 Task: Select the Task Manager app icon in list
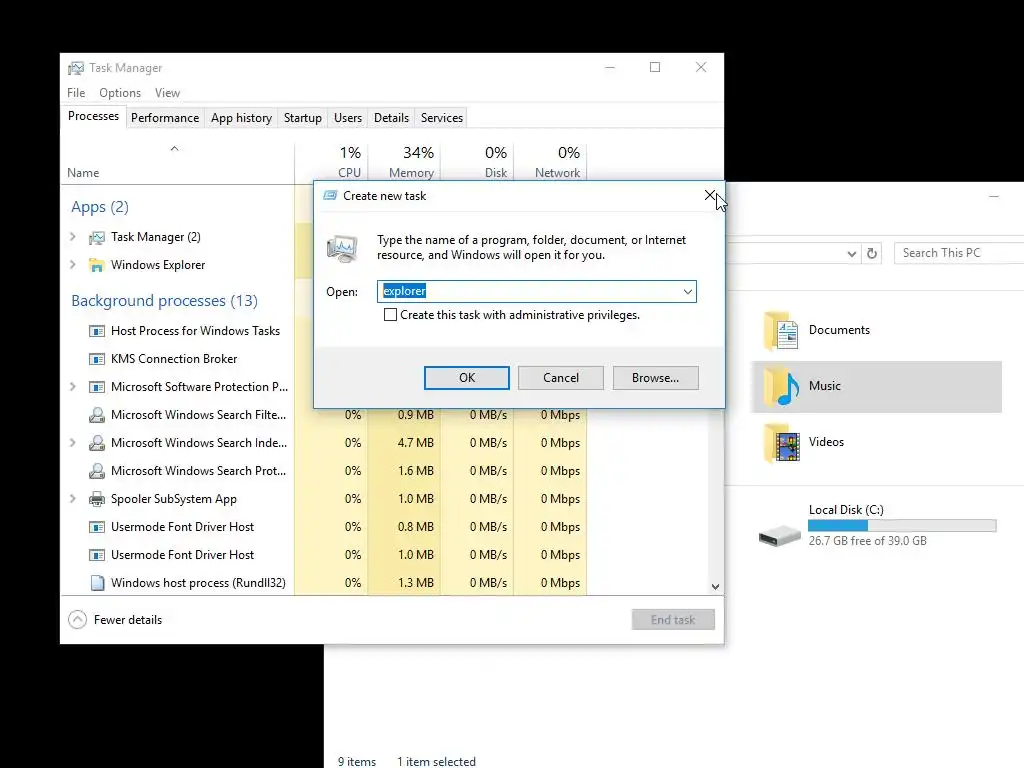click(x=97, y=237)
